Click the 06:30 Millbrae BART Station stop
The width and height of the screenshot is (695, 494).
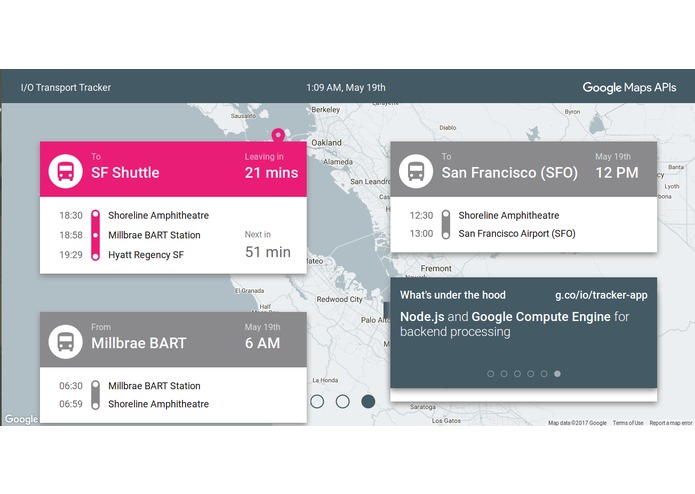tap(130, 386)
